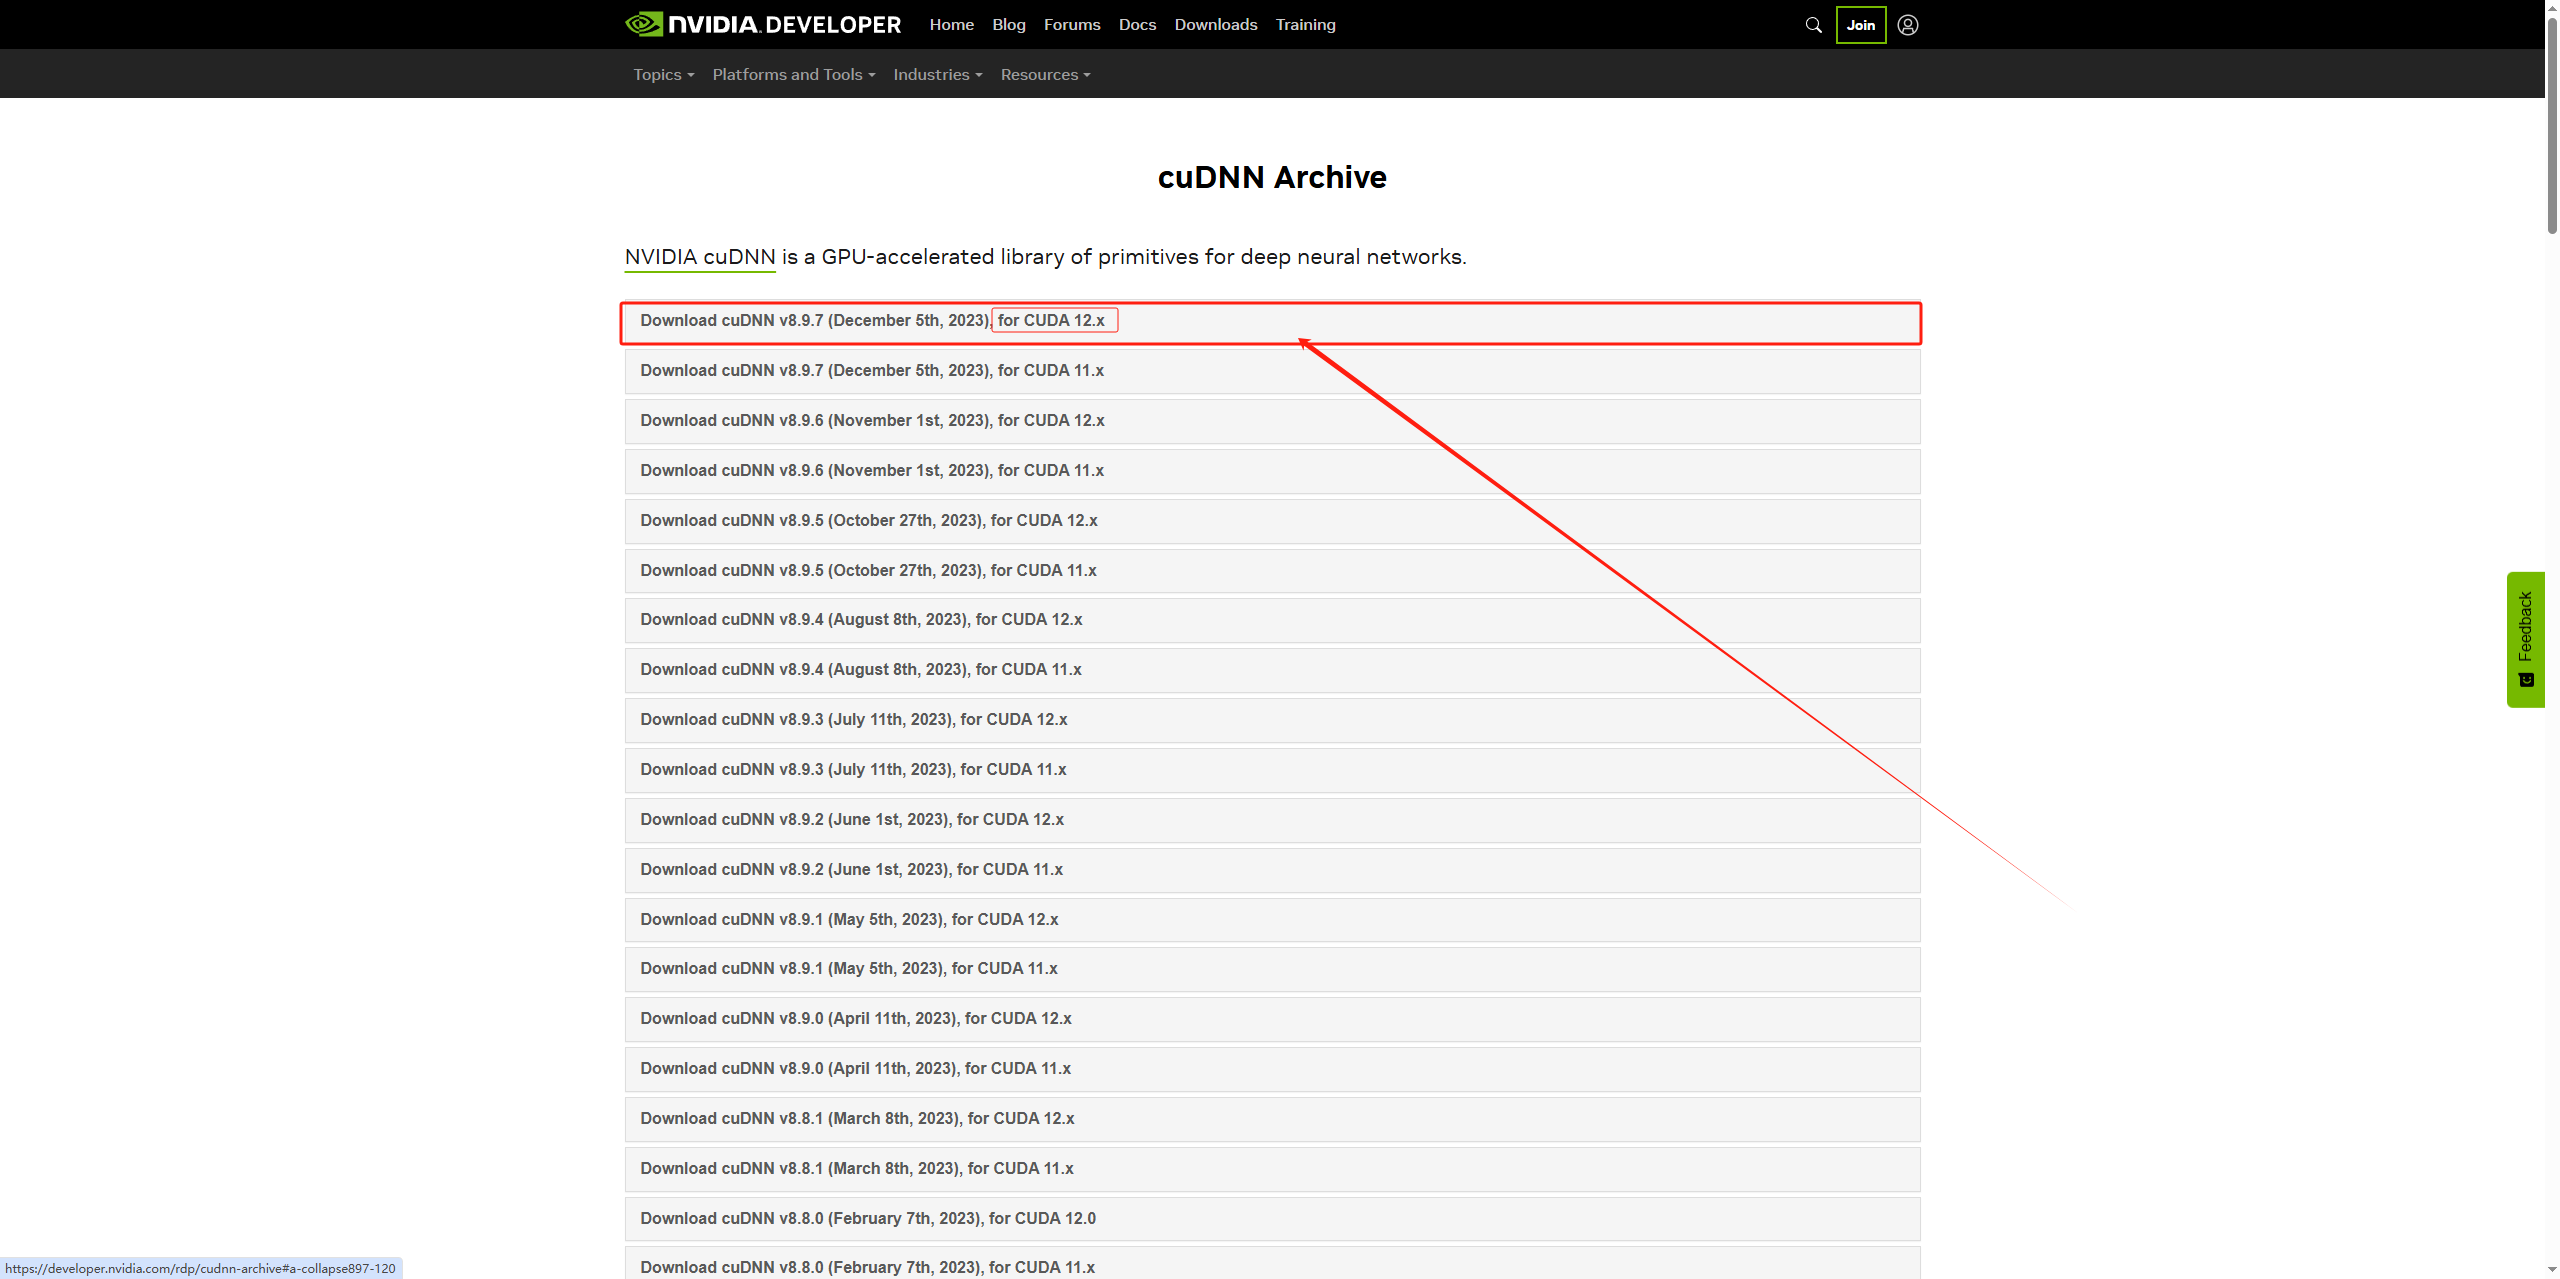The image size is (2560, 1279).
Task: Click the scrollbar down arrow
Action: (x=2552, y=1271)
